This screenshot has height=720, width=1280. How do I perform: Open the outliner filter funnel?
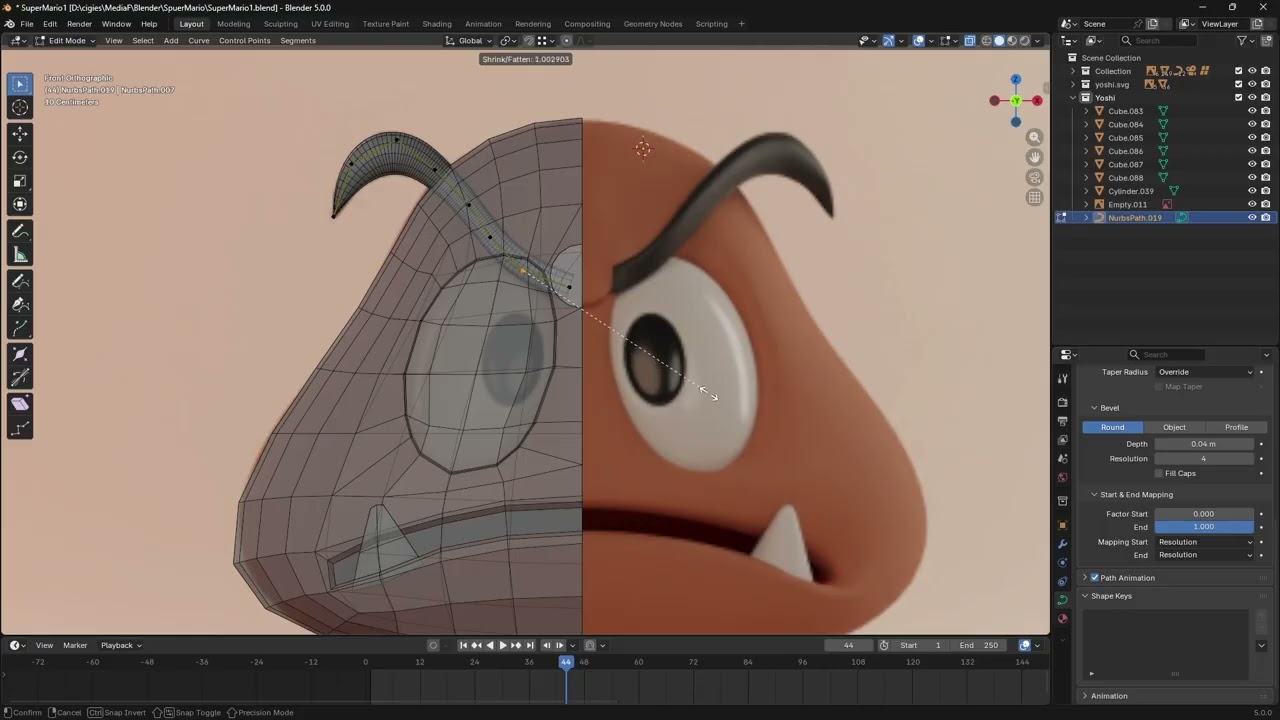1242,40
